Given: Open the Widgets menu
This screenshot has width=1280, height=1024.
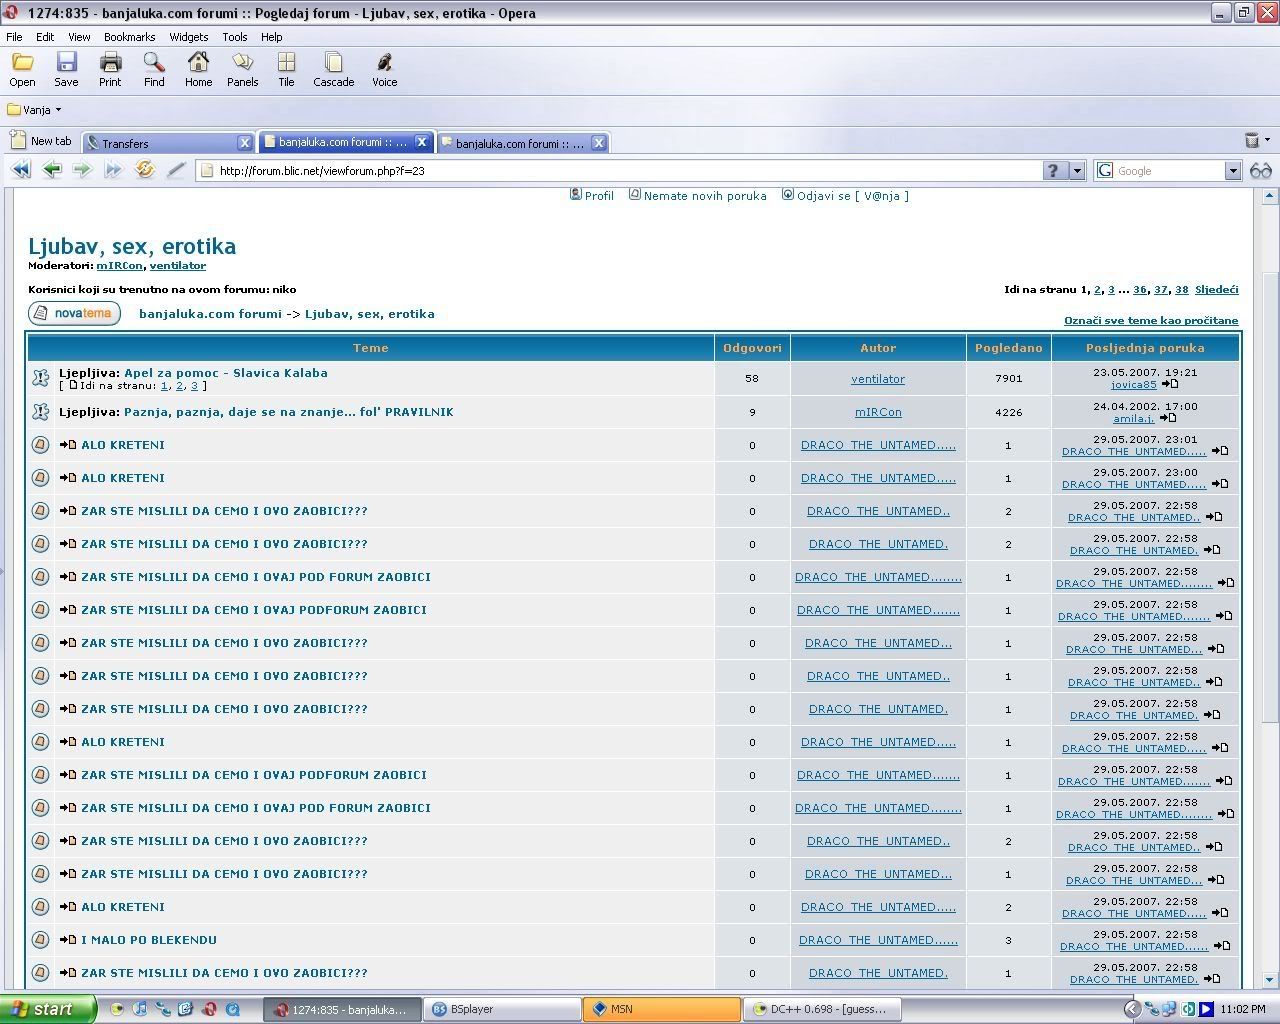Looking at the screenshot, I should point(189,37).
